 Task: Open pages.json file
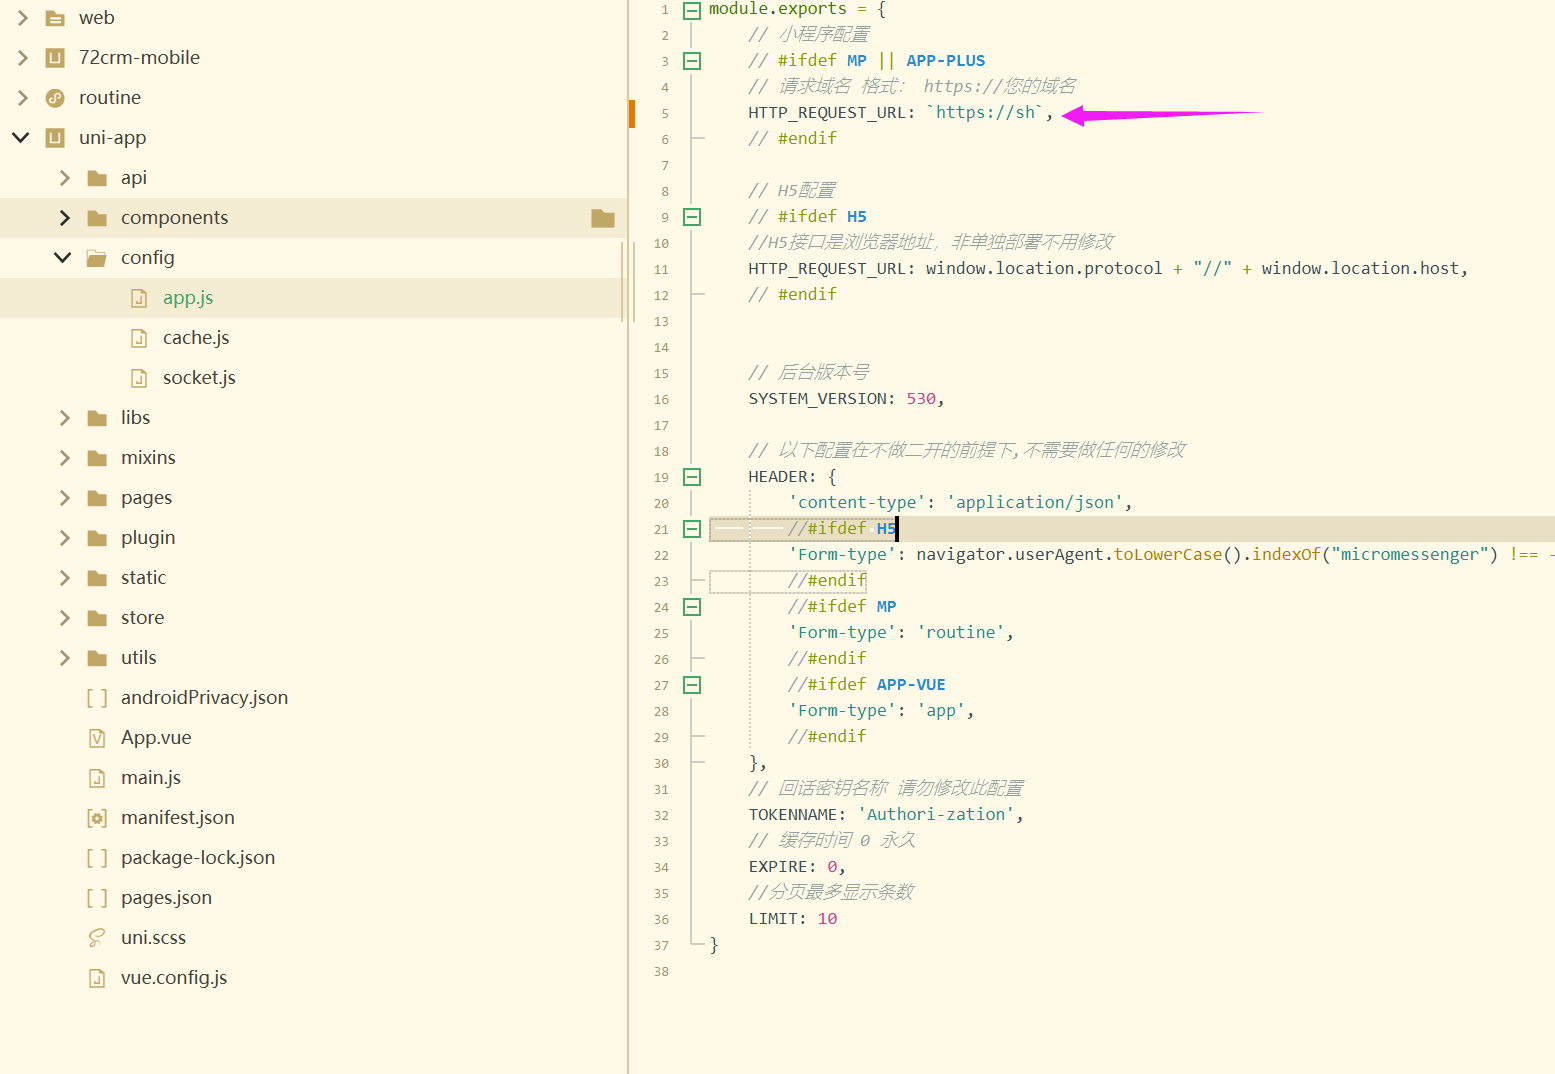(166, 898)
